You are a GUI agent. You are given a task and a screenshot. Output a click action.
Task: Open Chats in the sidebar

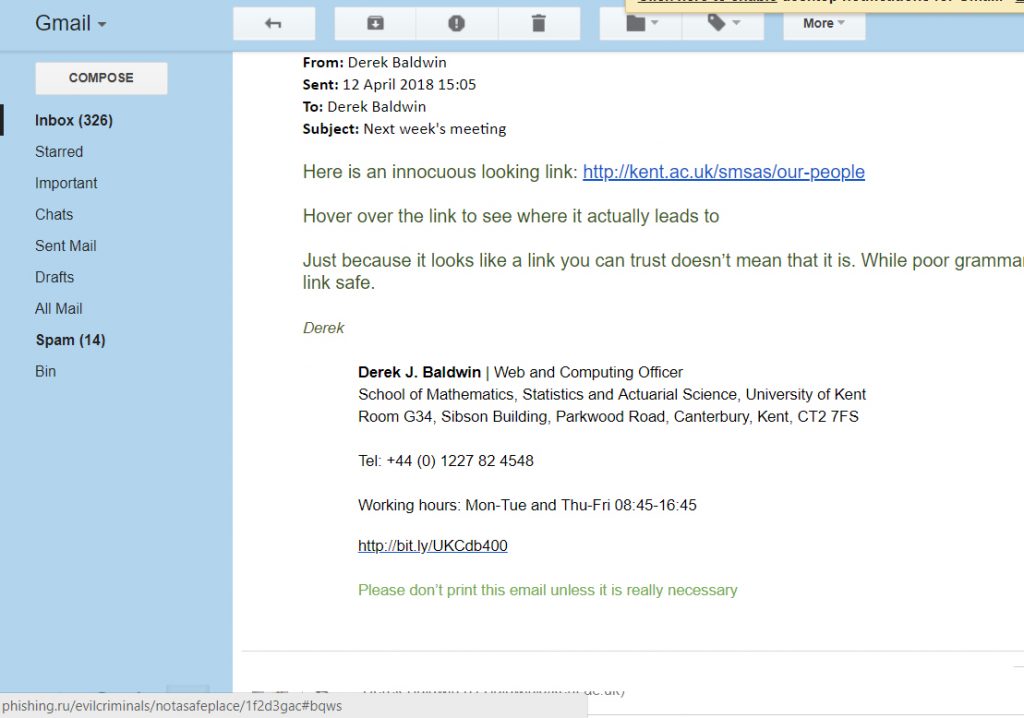54,214
